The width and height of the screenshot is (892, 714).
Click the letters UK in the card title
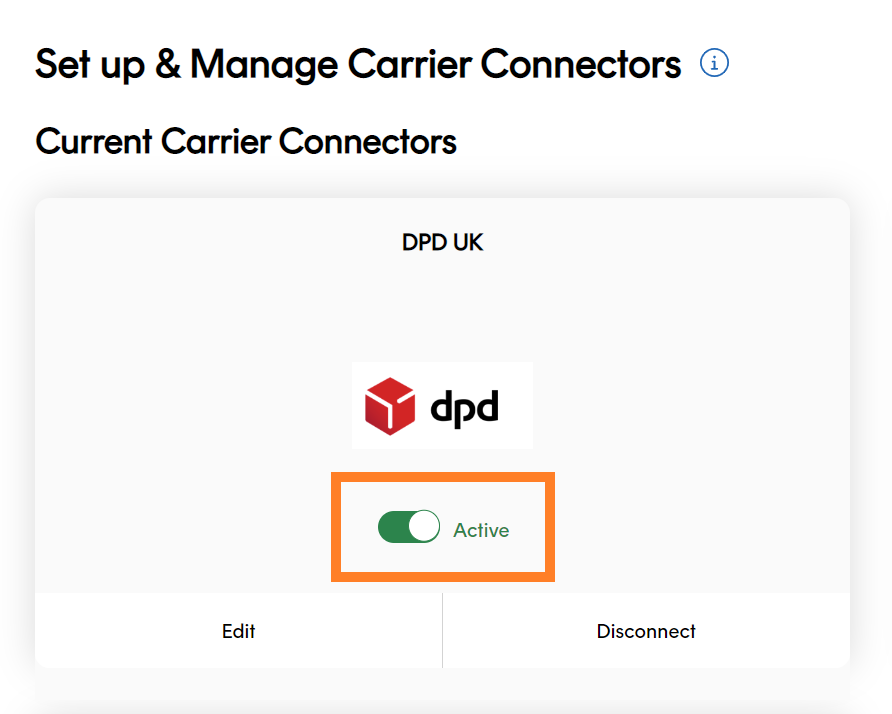[x=468, y=242]
